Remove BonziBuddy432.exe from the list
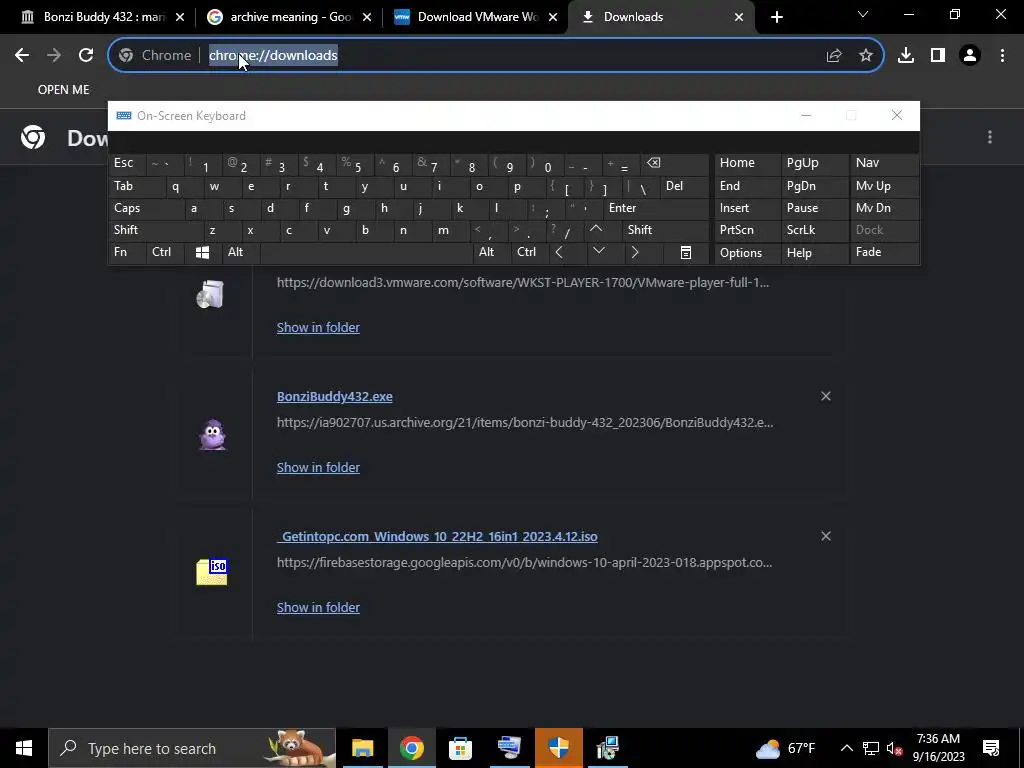 (x=825, y=396)
